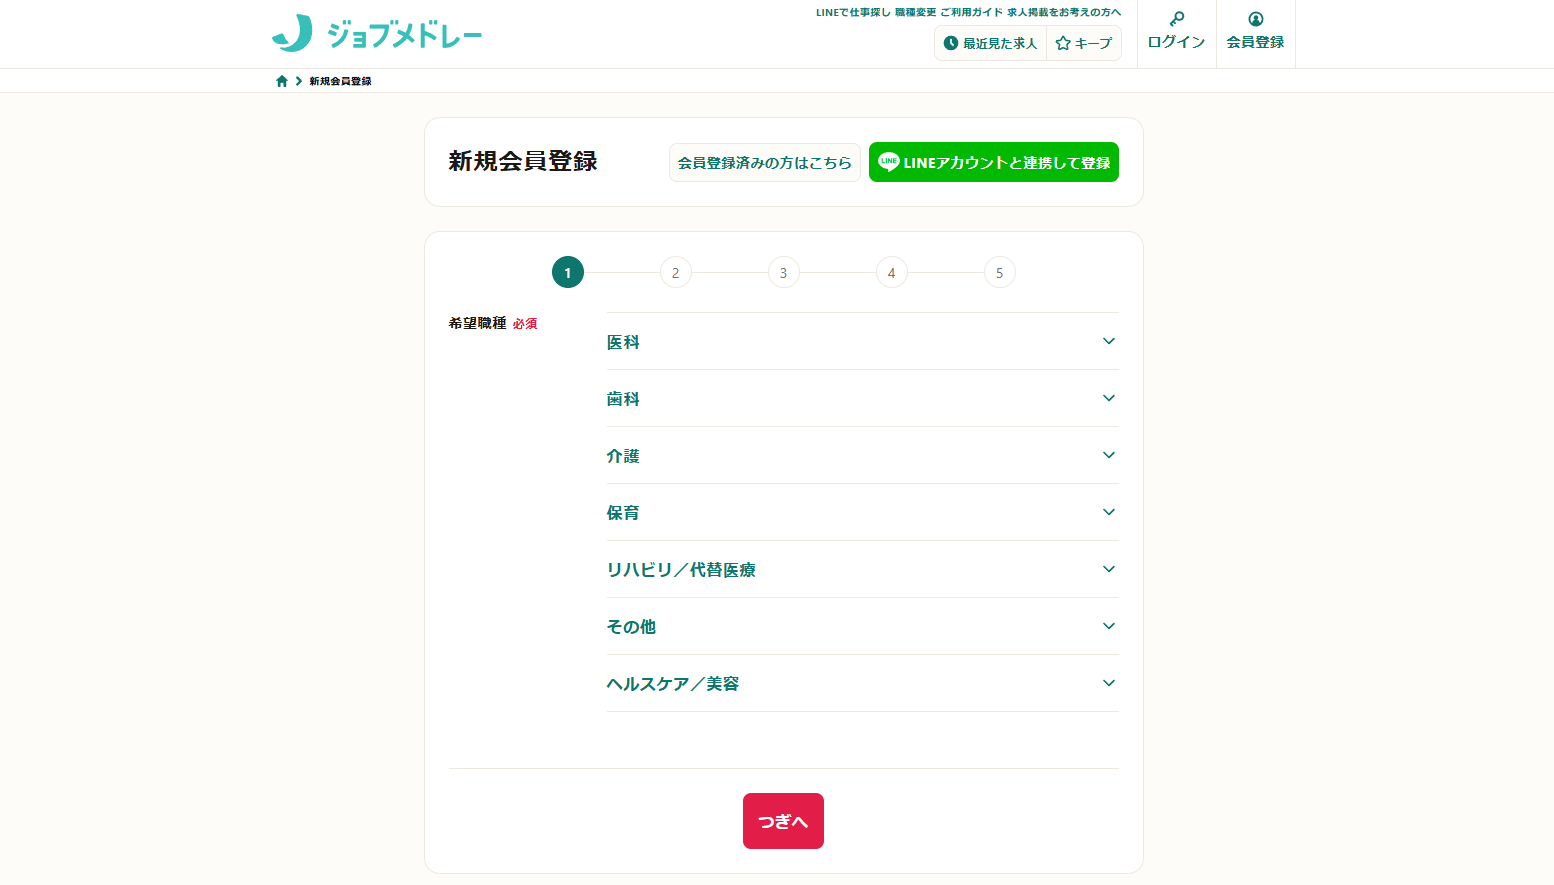Expand ヘルスケア／美容 category

point(1108,683)
